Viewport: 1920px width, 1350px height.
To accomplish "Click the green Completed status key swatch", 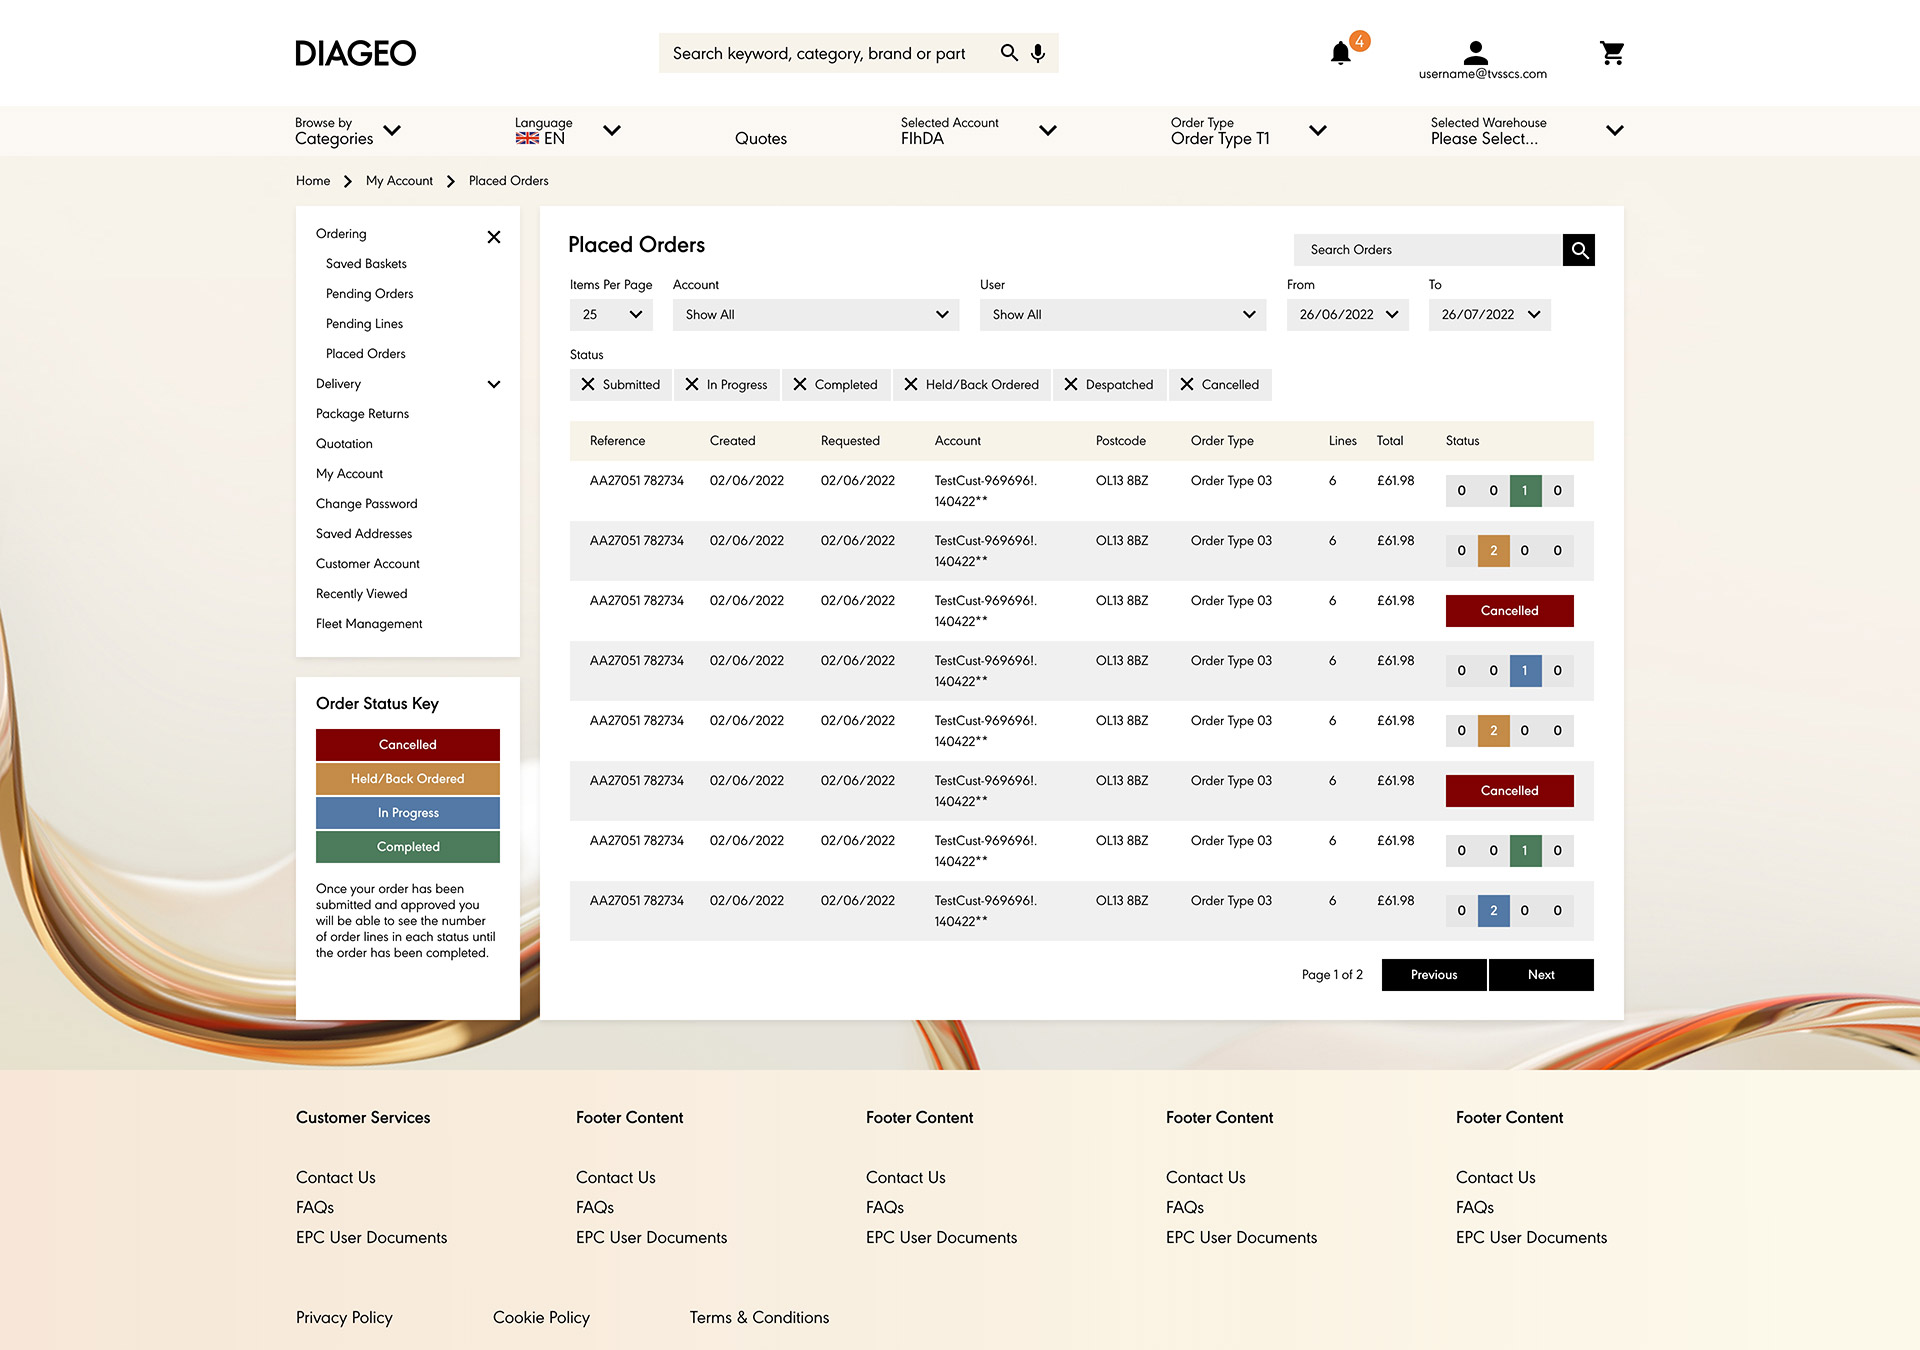I will [x=407, y=847].
